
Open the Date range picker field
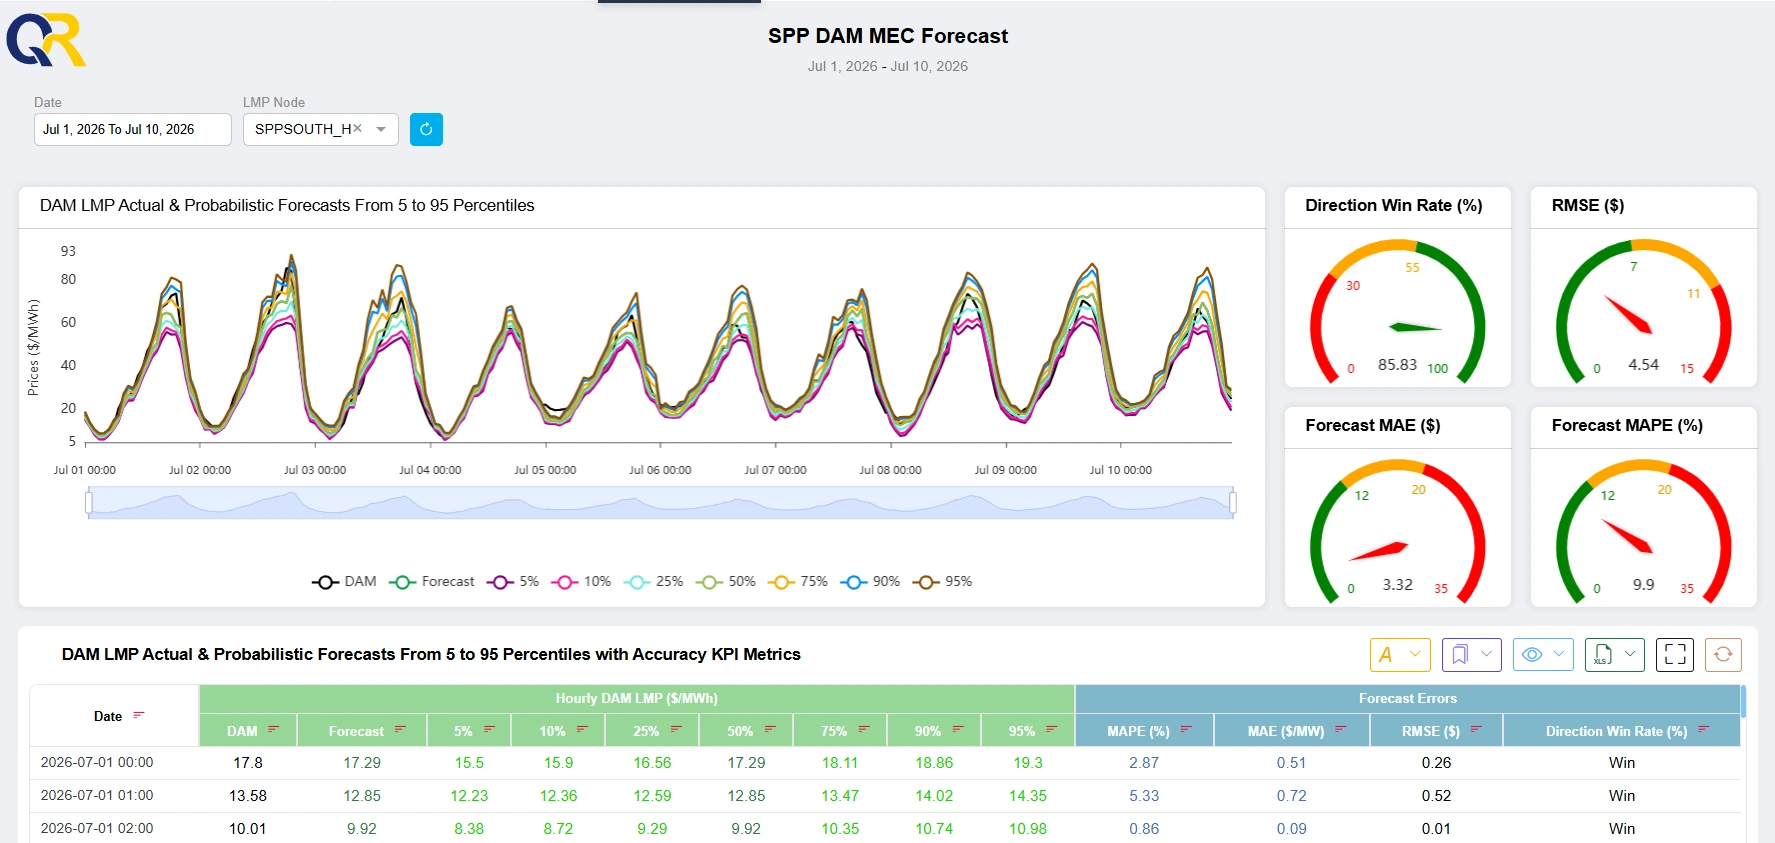(133, 129)
